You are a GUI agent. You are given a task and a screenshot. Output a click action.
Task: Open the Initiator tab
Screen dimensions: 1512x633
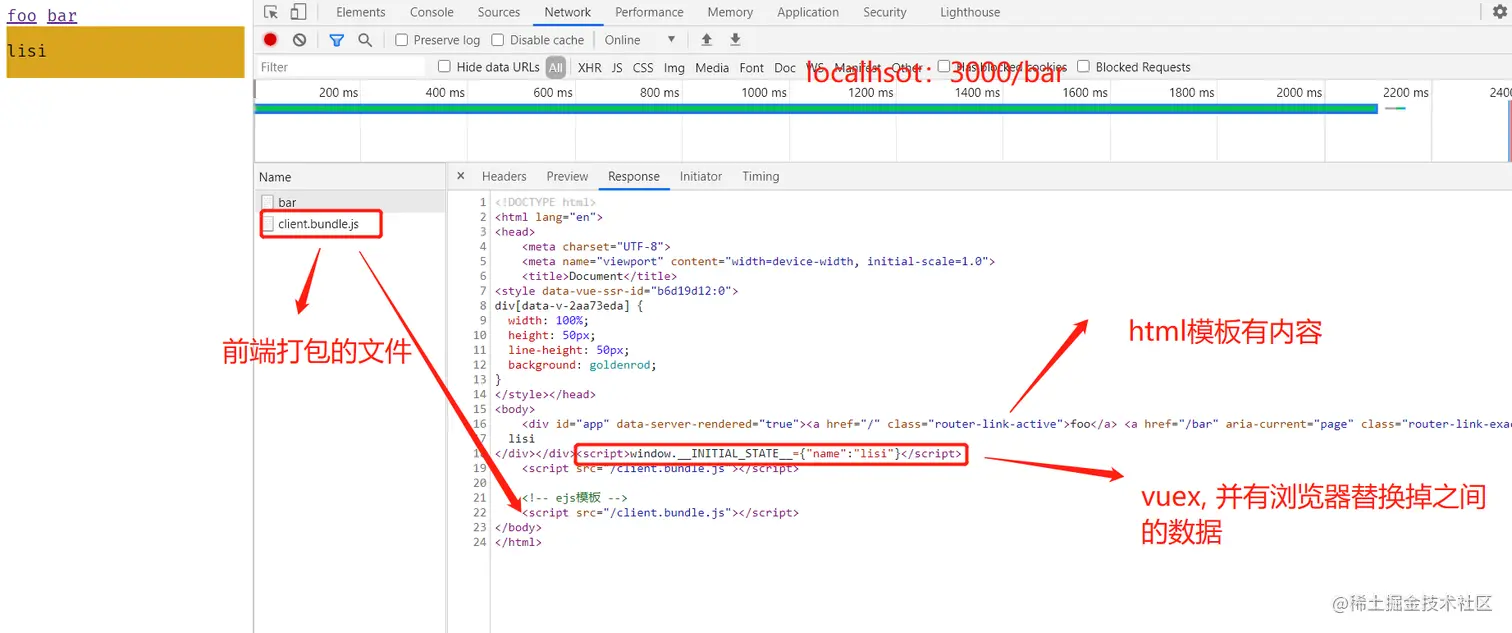click(701, 176)
